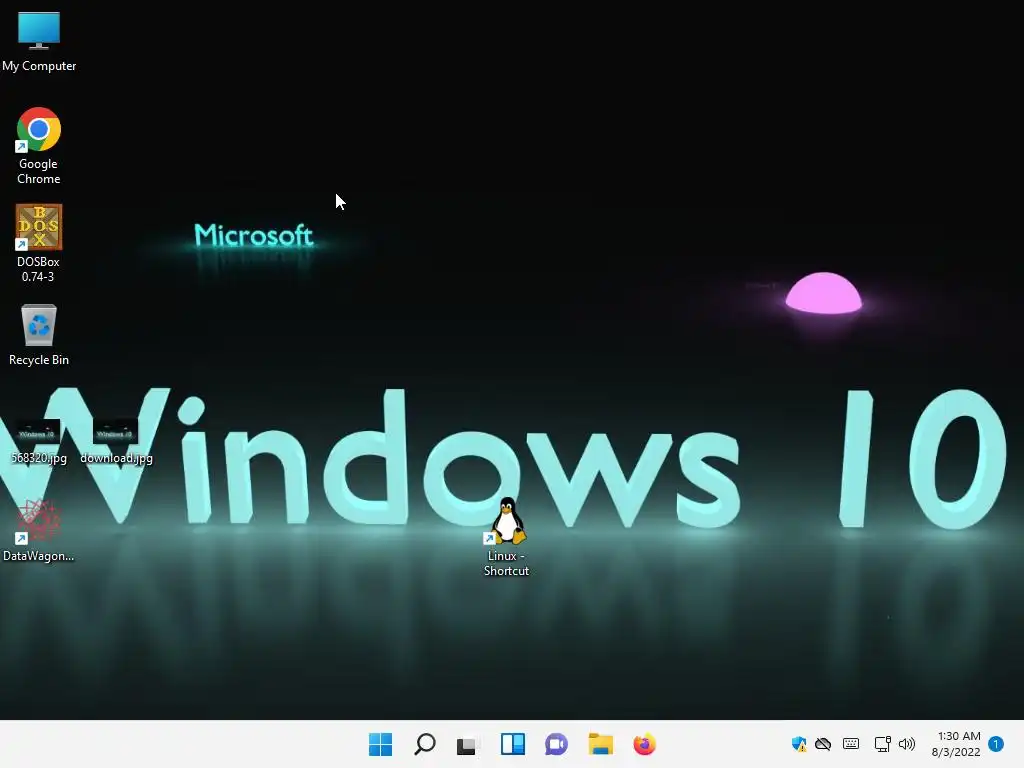
Task: Open Windows Security tray icon
Action: (799, 744)
